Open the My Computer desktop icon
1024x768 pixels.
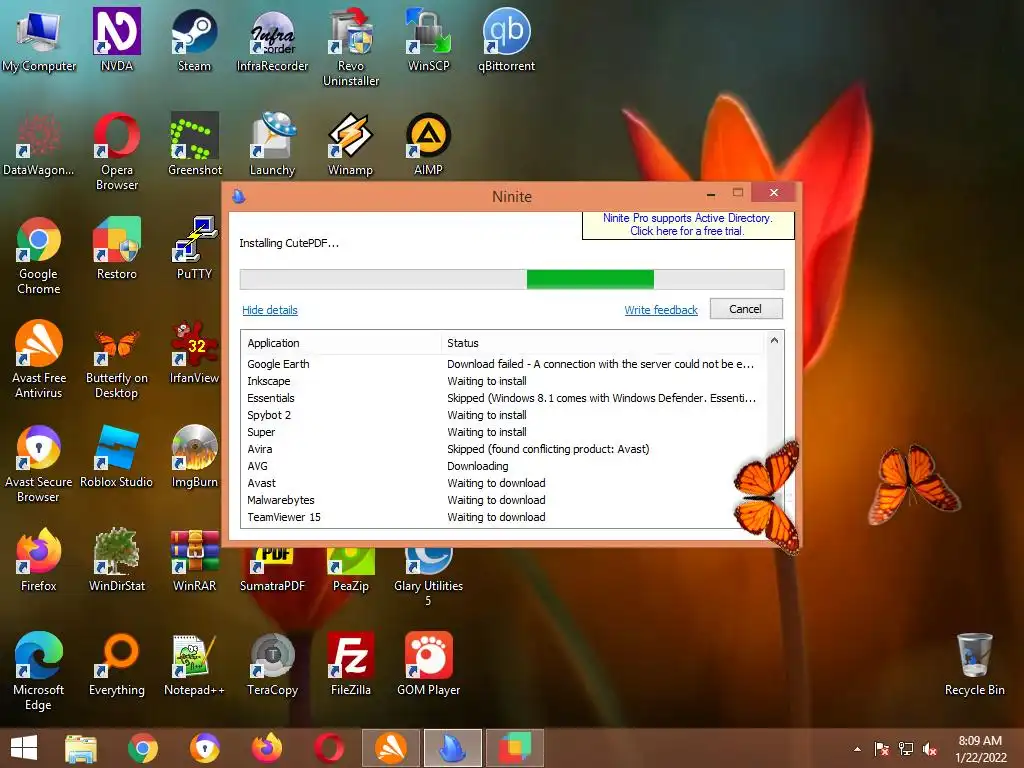pyautogui.click(x=39, y=40)
